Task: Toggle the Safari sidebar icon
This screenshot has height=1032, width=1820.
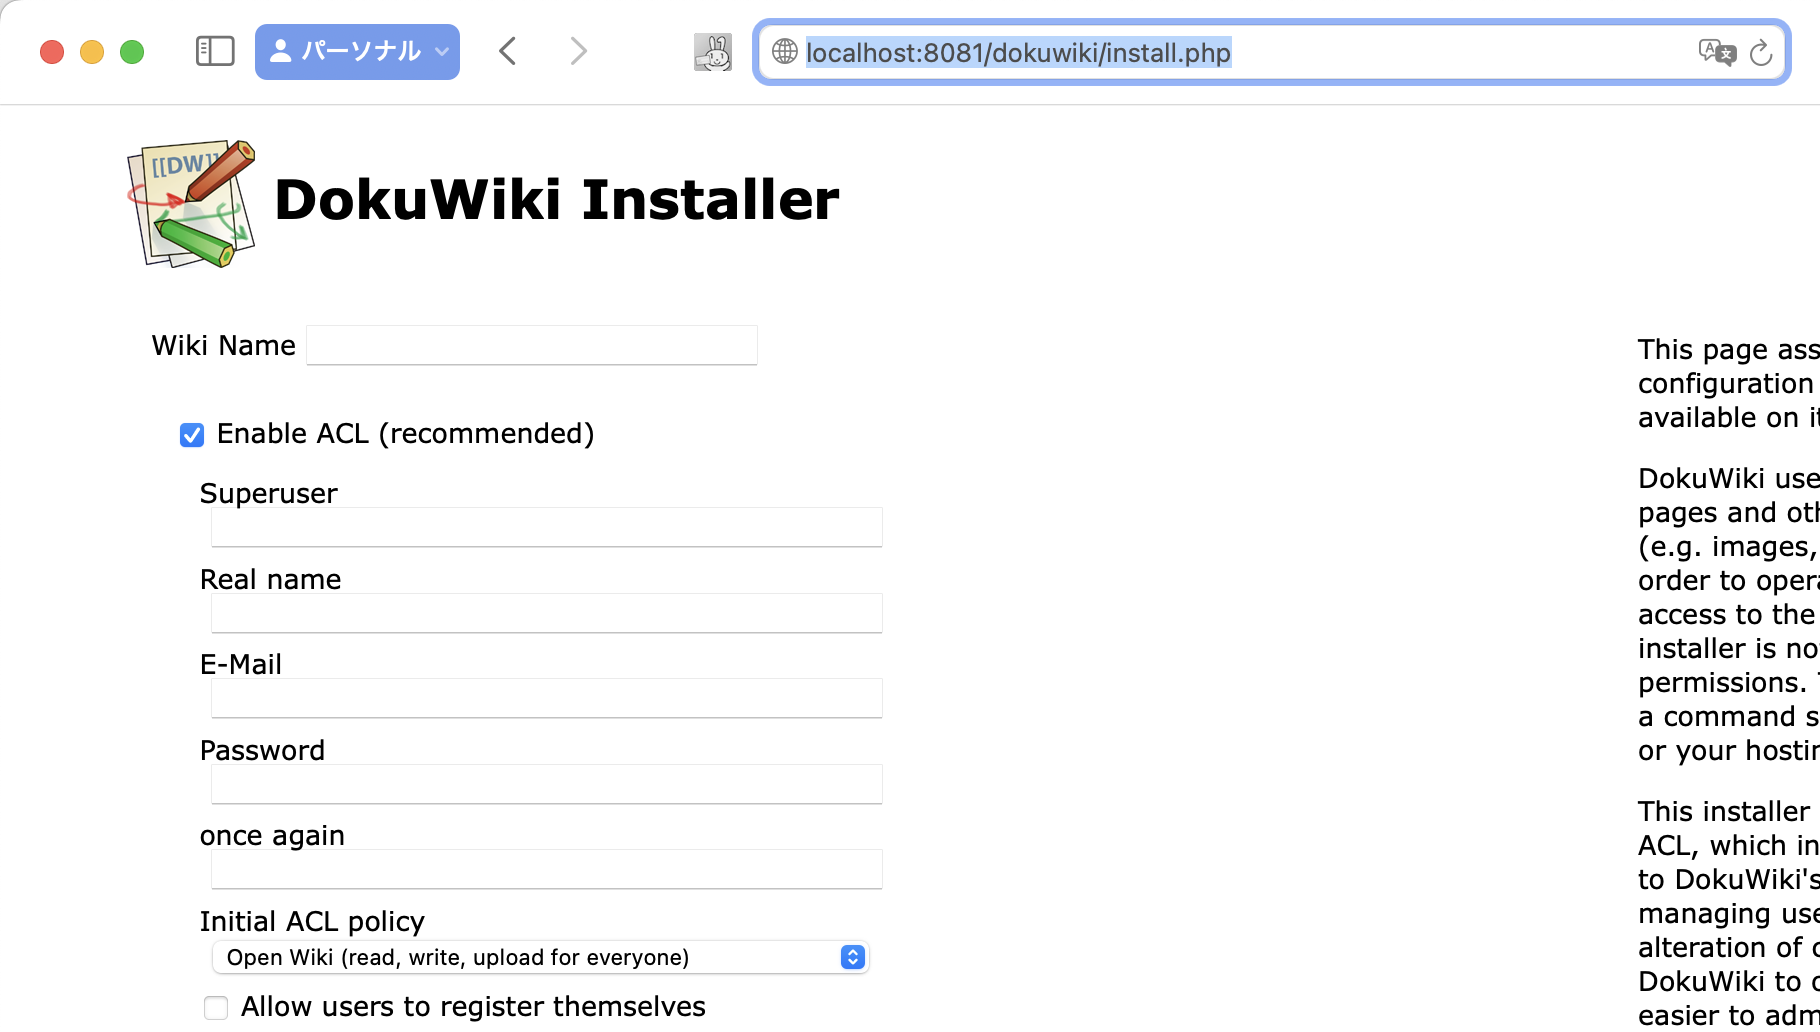Action: pos(215,51)
